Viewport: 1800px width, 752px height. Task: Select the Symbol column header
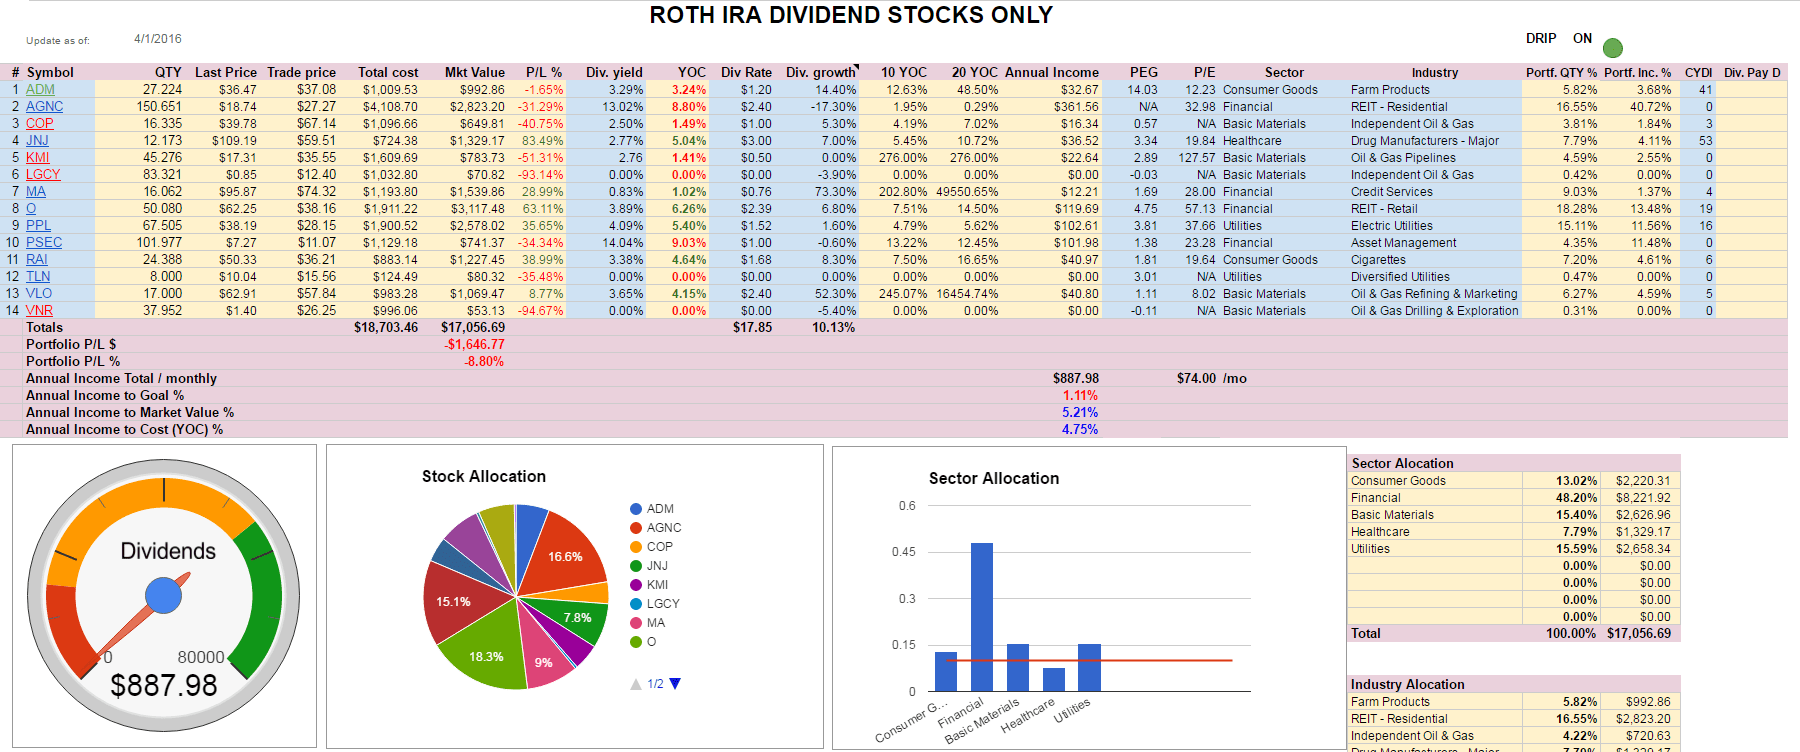(50, 72)
